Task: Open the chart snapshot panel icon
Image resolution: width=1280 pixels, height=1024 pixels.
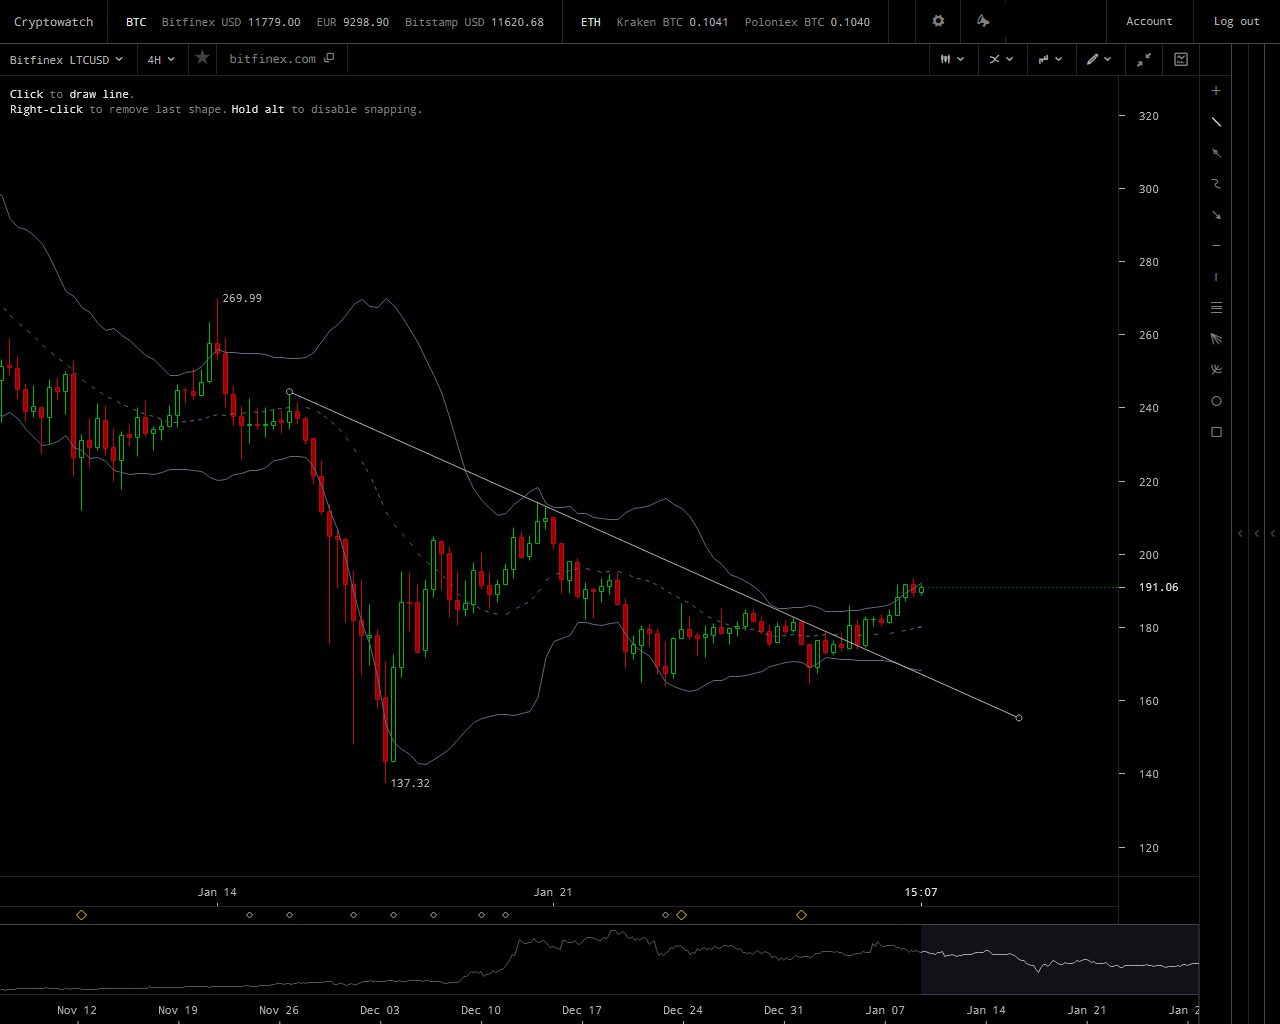Action: click(1181, 59)
